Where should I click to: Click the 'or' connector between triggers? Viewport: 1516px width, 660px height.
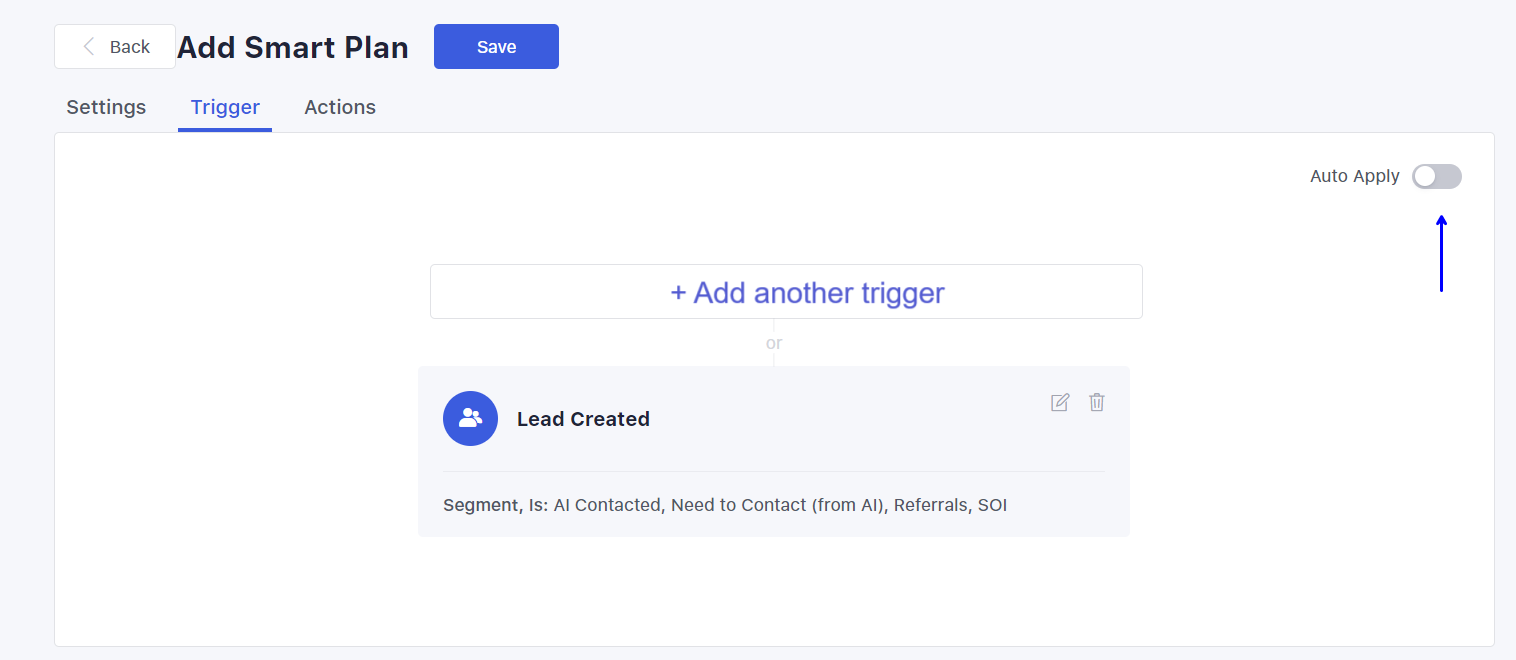774,343
